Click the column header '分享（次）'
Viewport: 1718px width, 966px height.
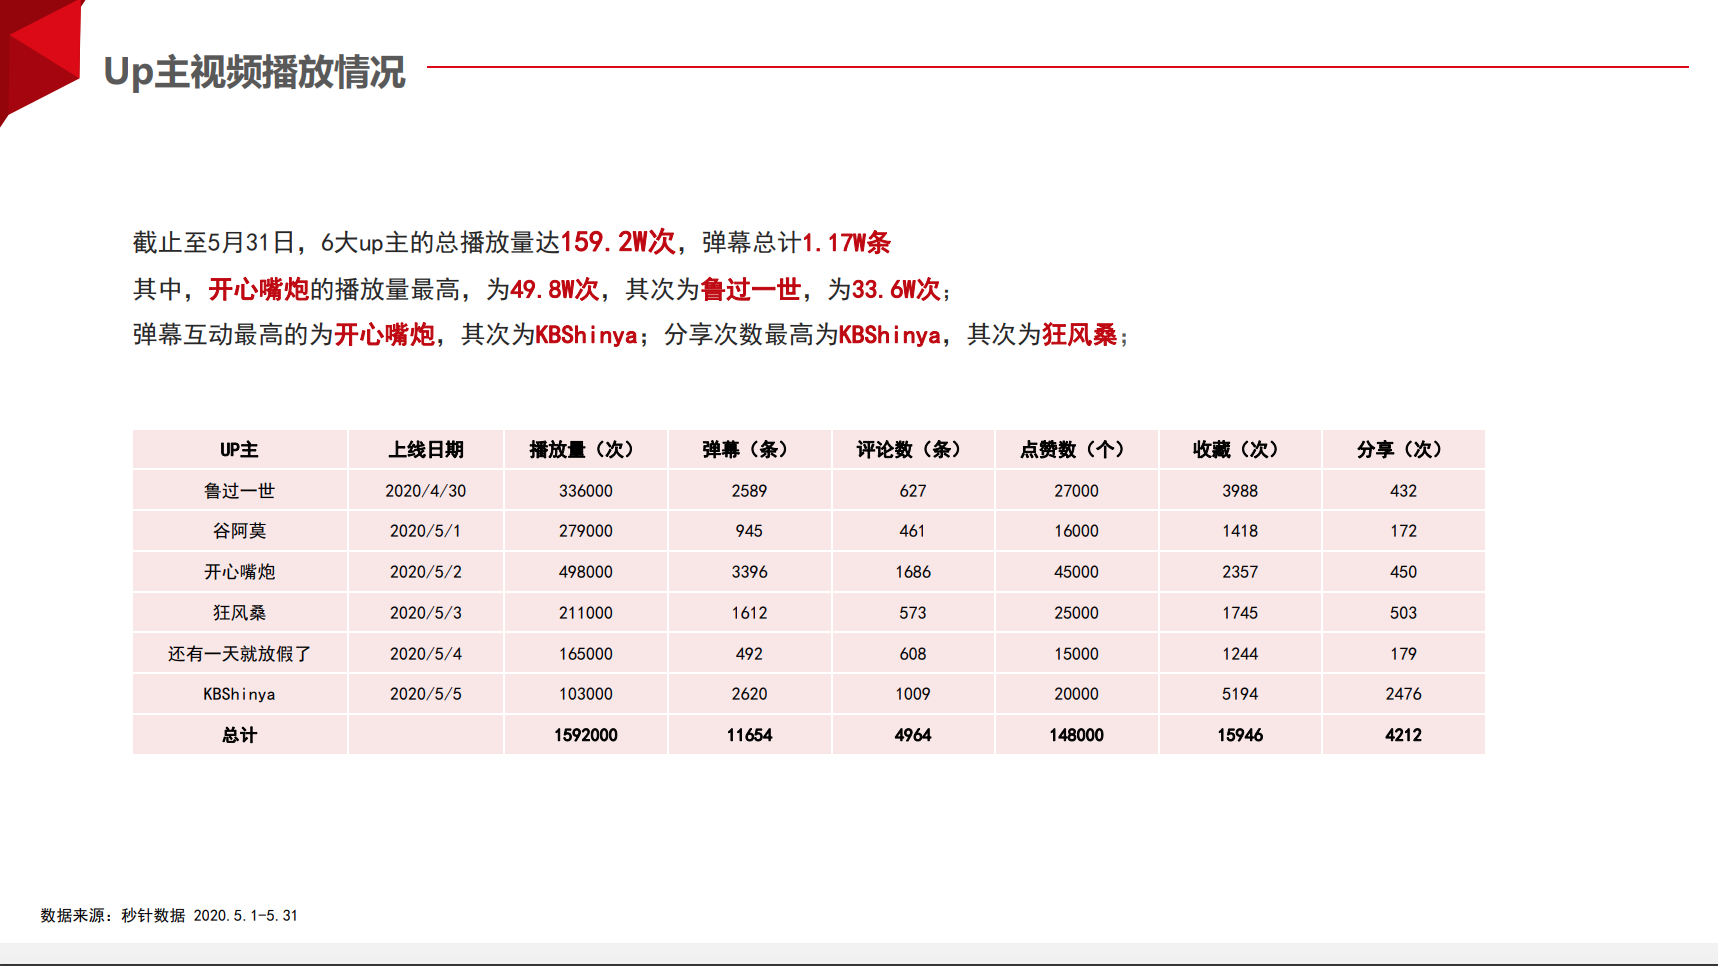click(x=1403, y=450)
